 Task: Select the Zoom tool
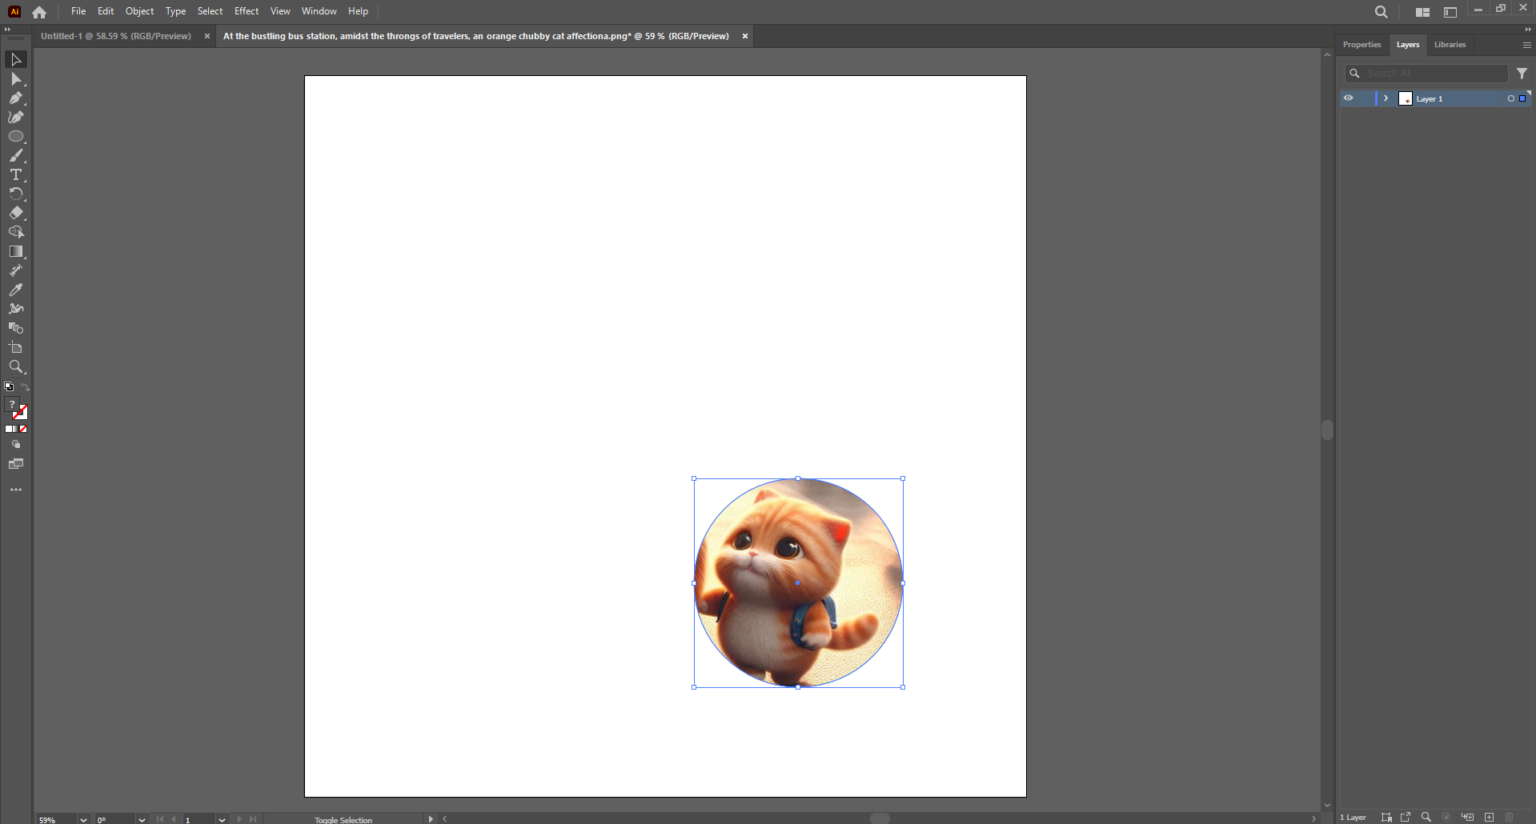[x=16, y=366]
